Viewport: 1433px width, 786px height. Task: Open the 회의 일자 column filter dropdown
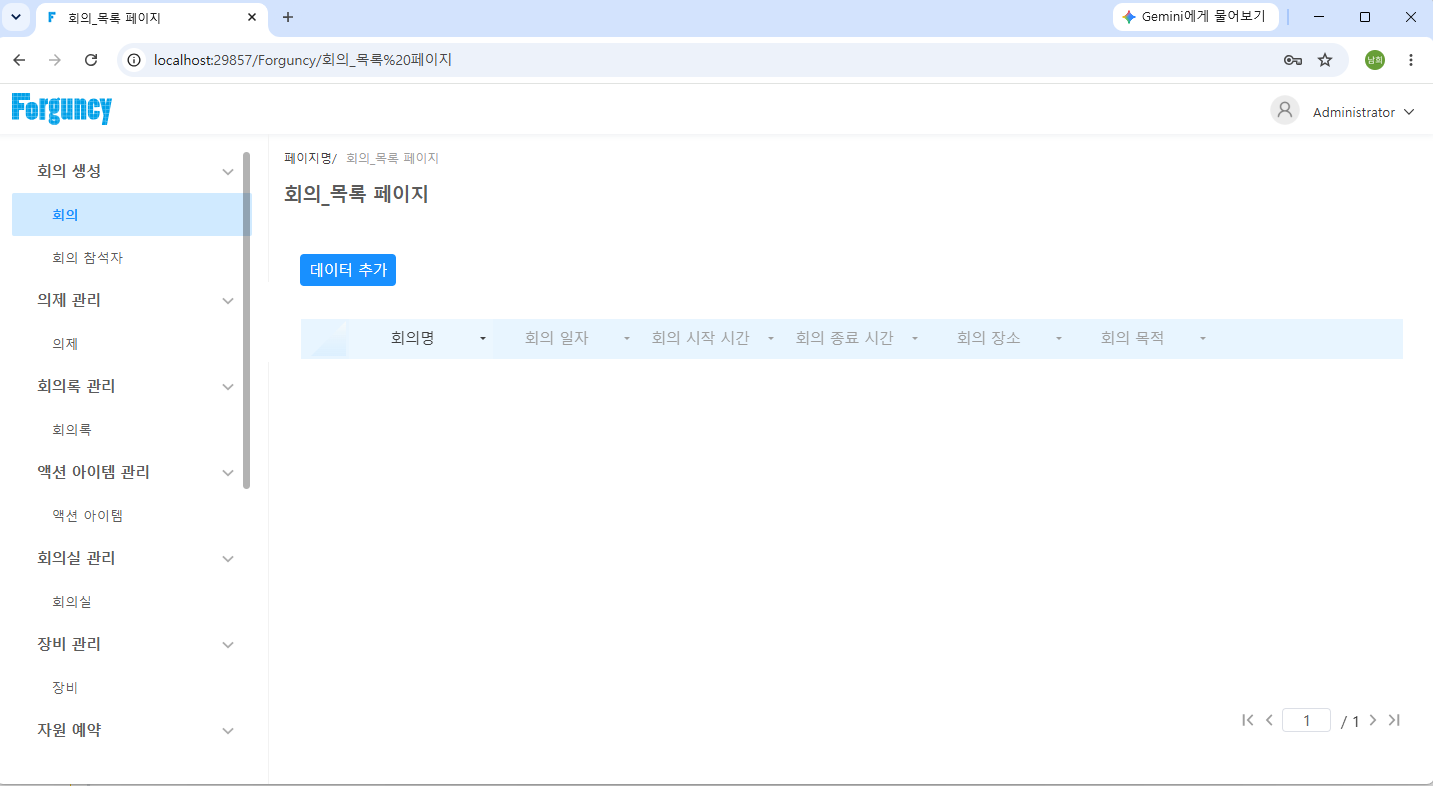point(627,339)
